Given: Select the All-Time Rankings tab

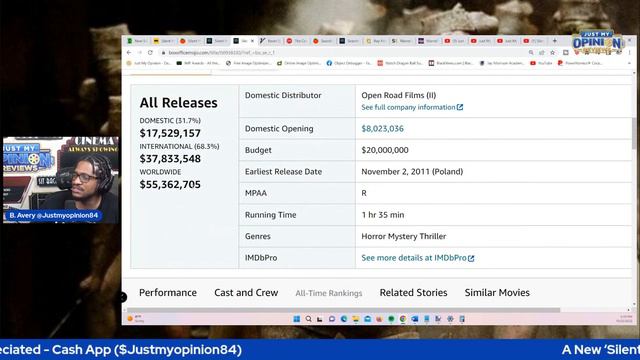Looking at the screenshot, I should point(329,293).
